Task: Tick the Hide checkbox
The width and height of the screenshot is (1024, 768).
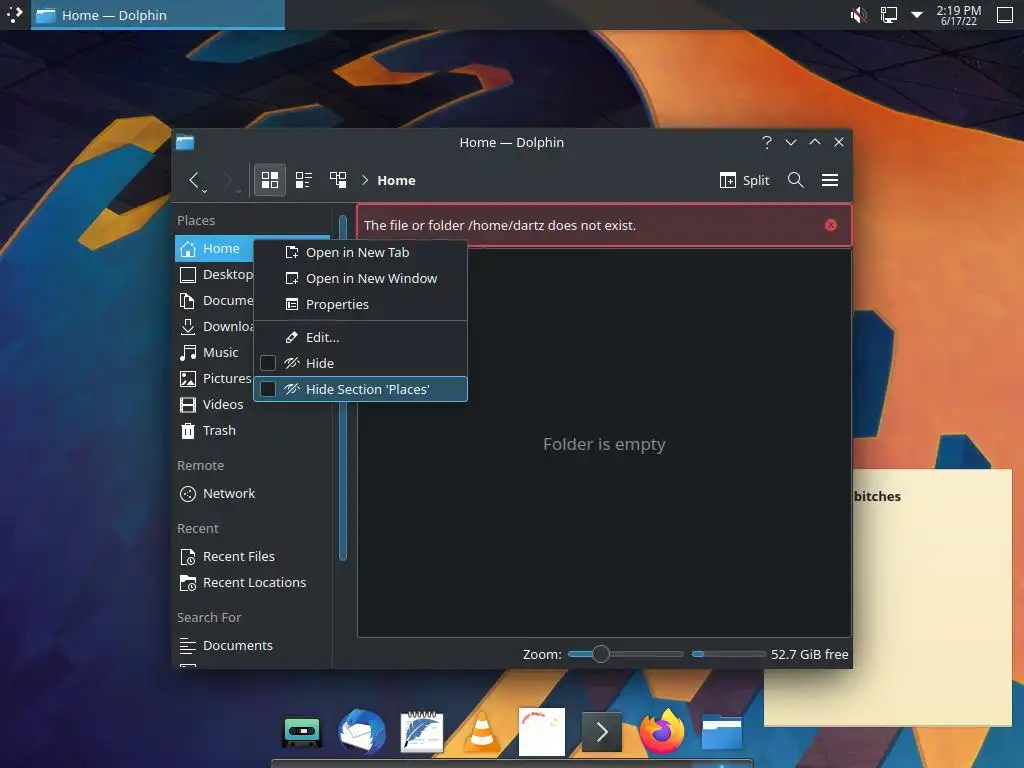Action: point(268,363)
